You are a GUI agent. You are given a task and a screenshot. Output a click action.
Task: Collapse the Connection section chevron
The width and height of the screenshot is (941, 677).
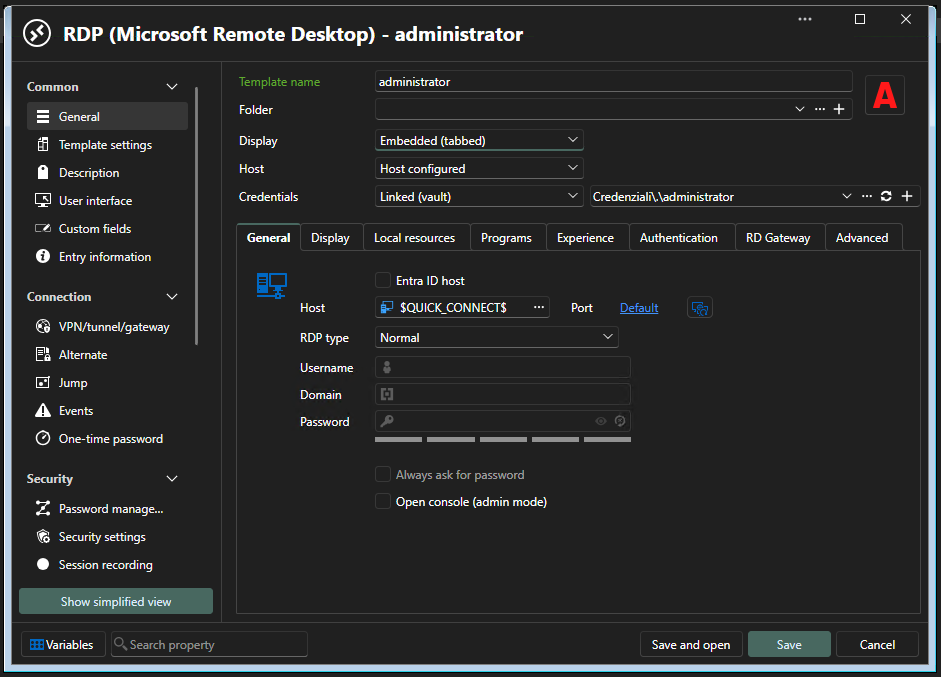pyautogui.click(x=172, y=296)
